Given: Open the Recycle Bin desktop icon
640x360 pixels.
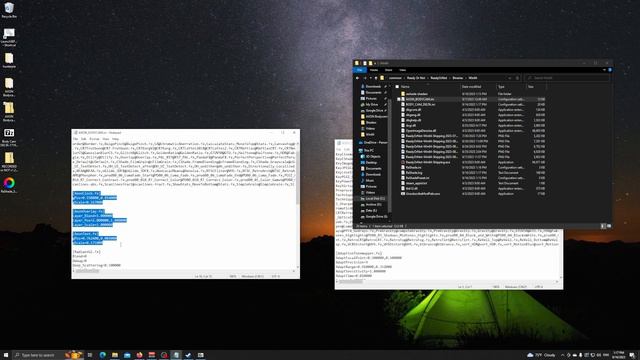Looking at the screenshot, I should 9,10.
